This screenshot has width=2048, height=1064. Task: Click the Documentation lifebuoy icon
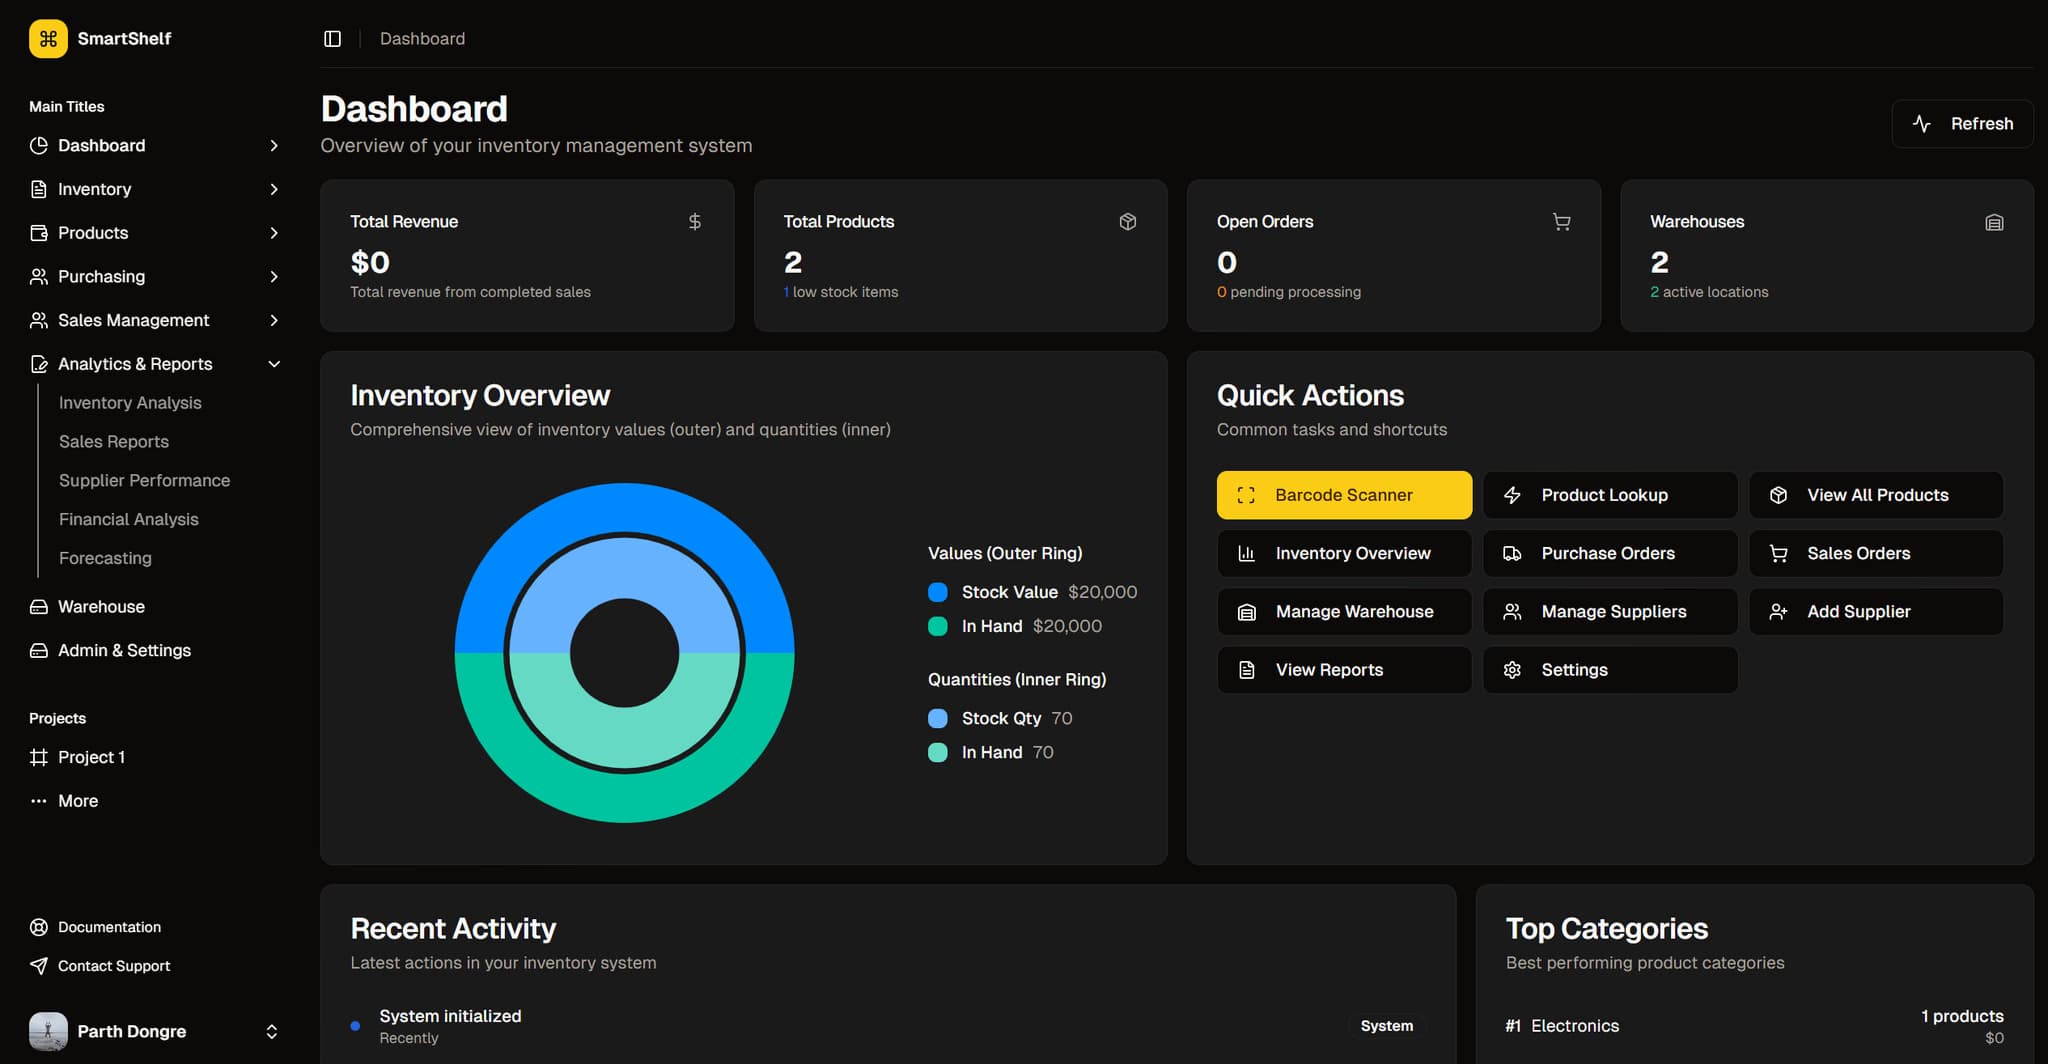click(x=39, y=927)
